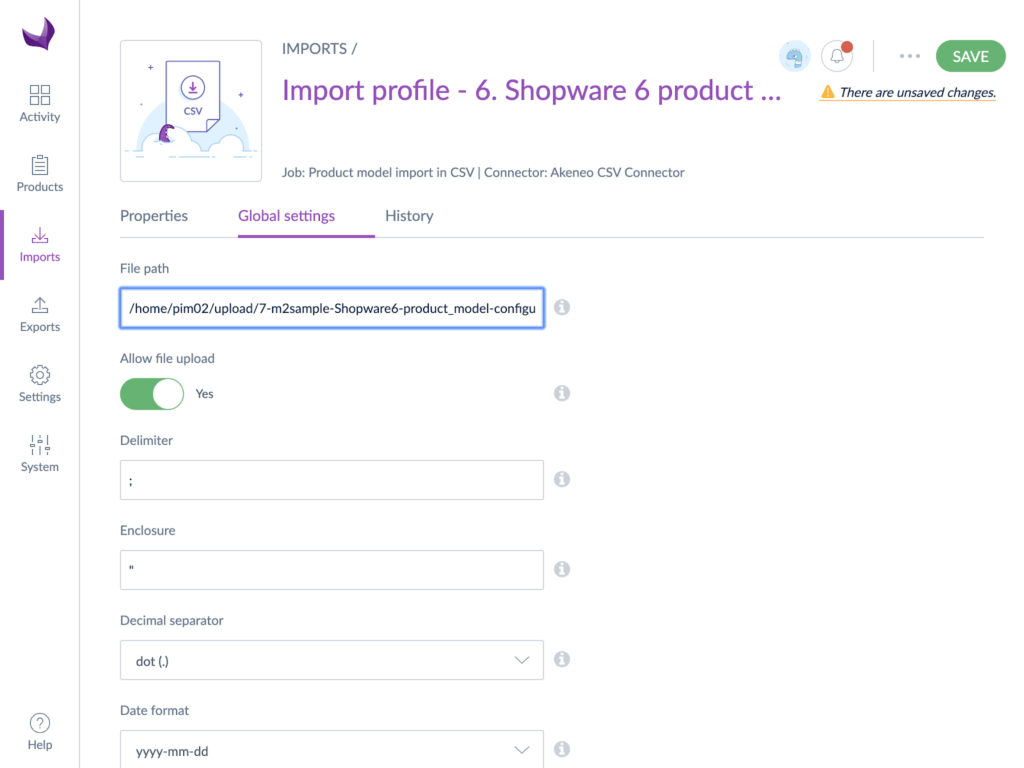Screen dimensions: 1024x768
Task: Click the Date format info icon
Action: coord(561,749)
